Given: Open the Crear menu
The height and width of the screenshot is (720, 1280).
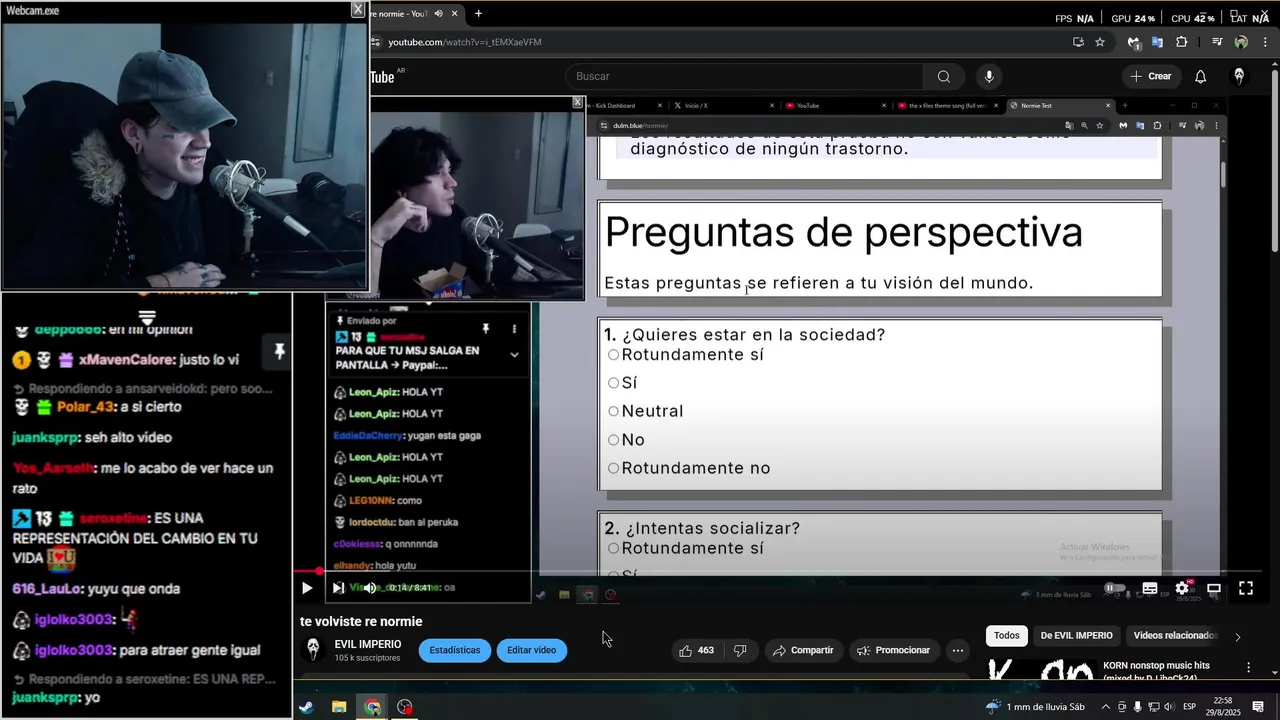Looking at the screenshot, I should [x=1150, y=76].
